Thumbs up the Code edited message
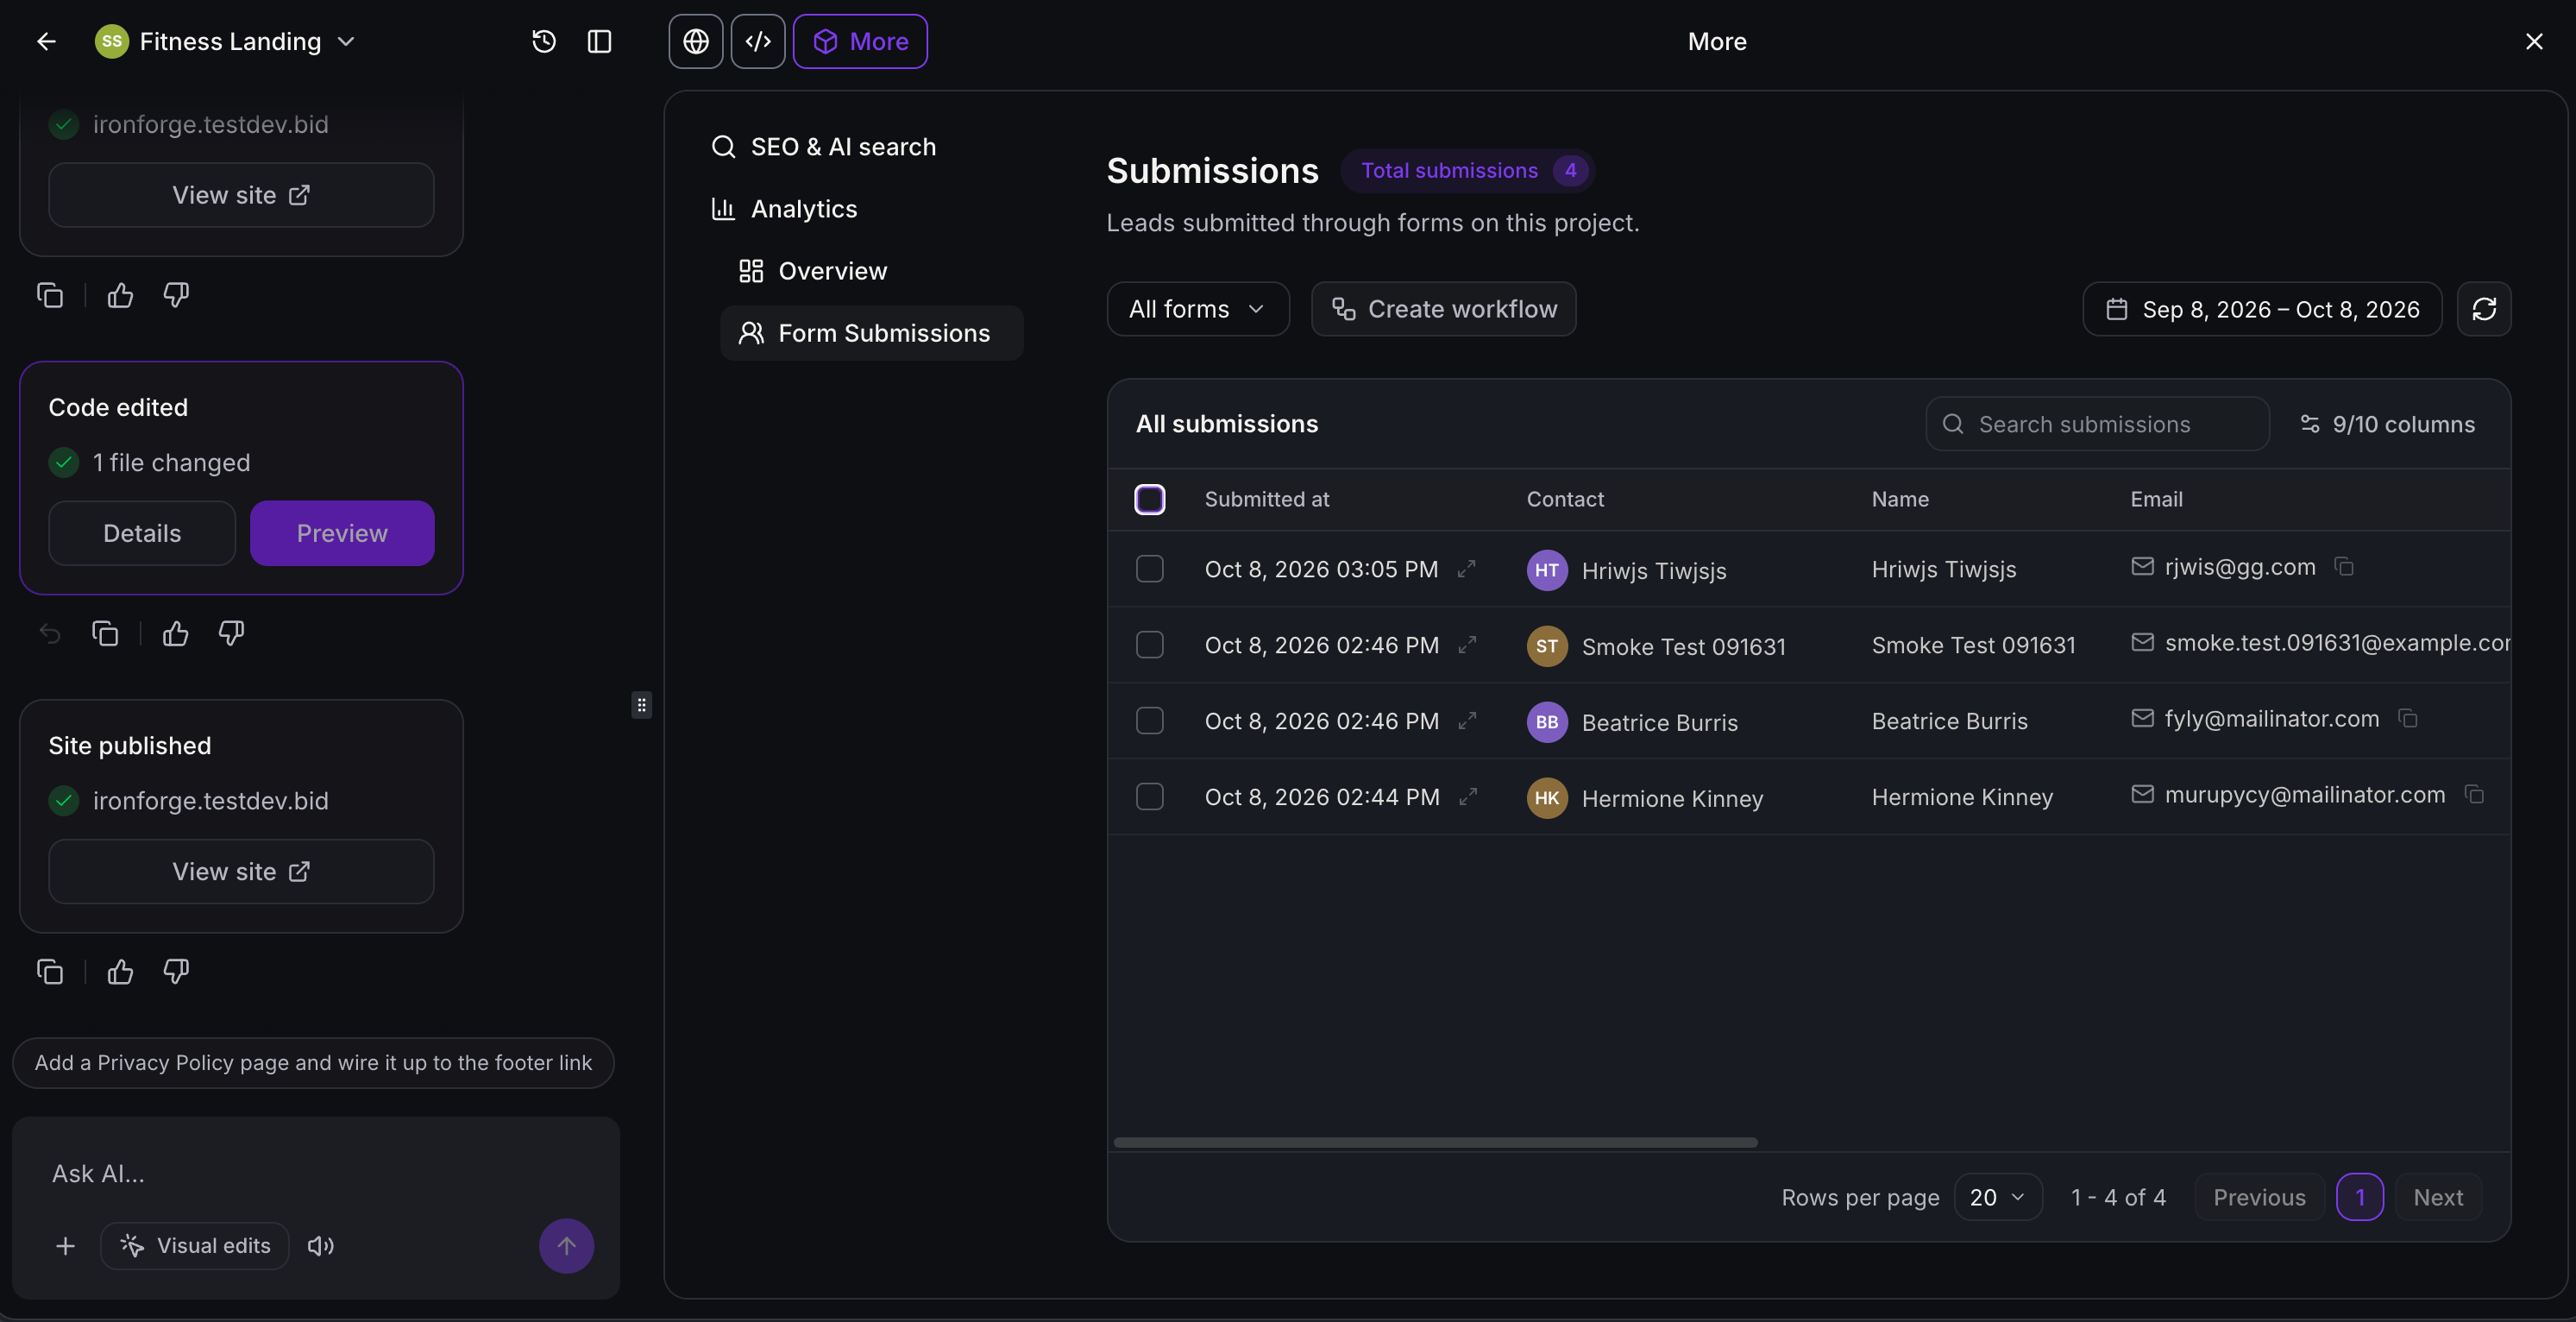The height and width of the screenshot is (1322, 2576). click(176, 633)
